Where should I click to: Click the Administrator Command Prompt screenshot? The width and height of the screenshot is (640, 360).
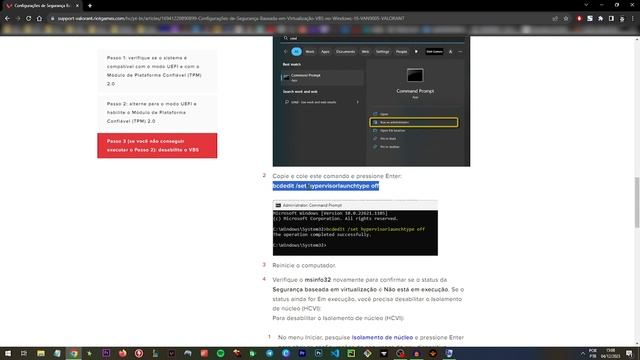click(355, 228)
